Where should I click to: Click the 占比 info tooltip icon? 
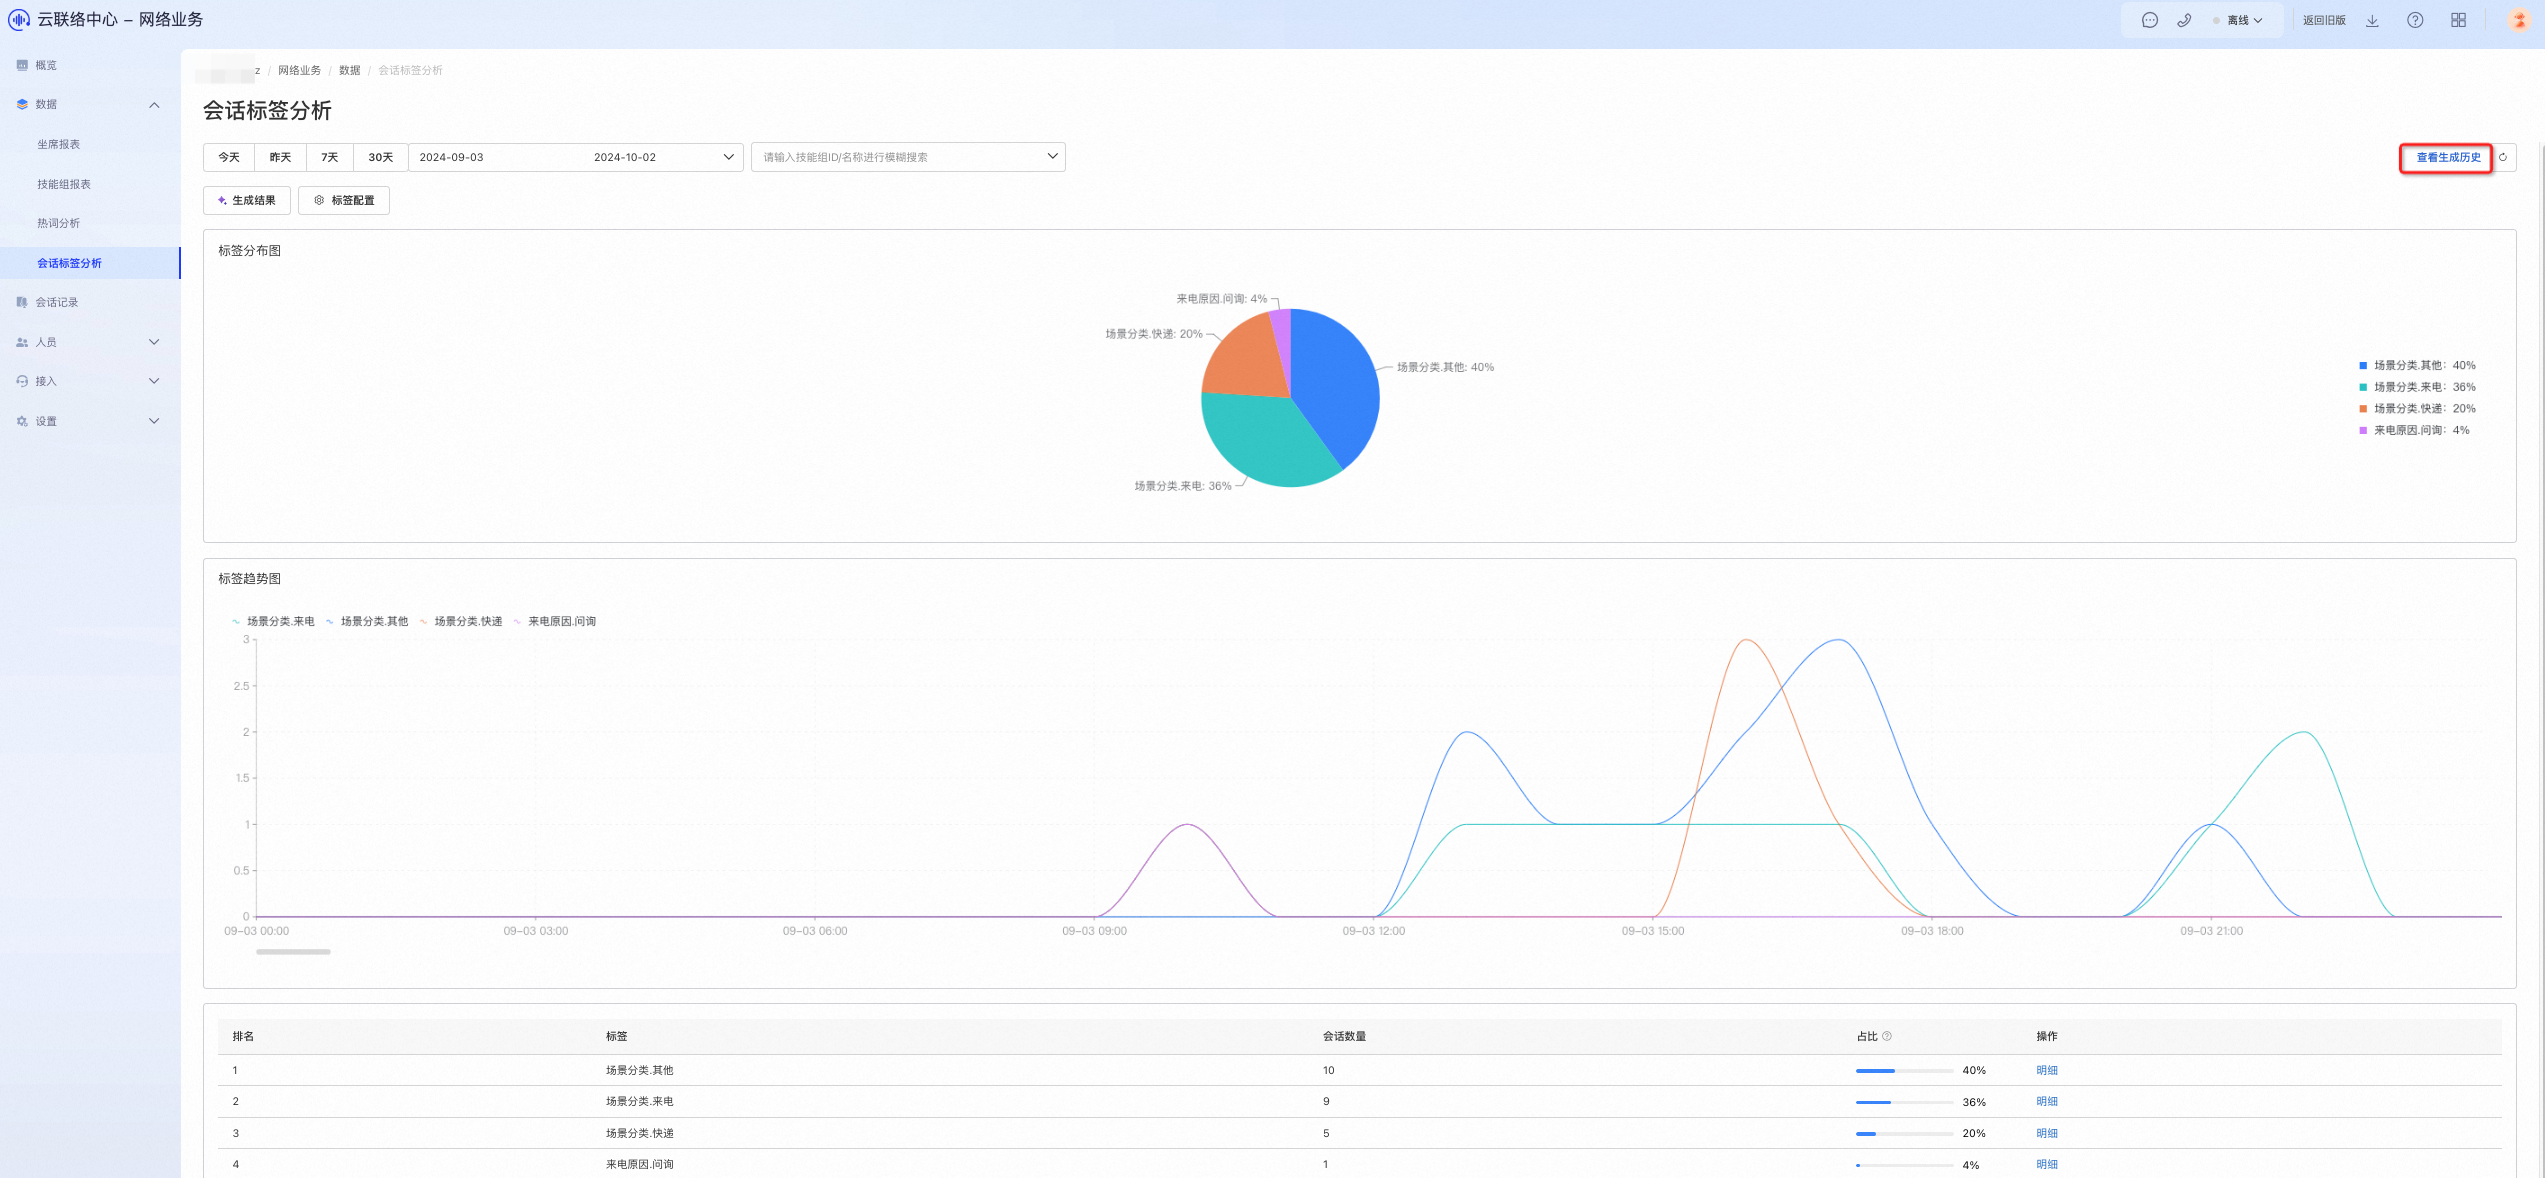tap(1887, 1036)
